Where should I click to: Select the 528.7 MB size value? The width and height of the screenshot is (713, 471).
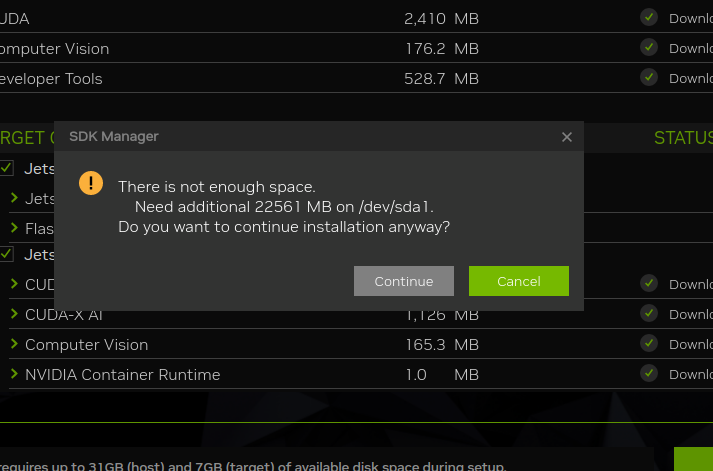click(441, 79)
